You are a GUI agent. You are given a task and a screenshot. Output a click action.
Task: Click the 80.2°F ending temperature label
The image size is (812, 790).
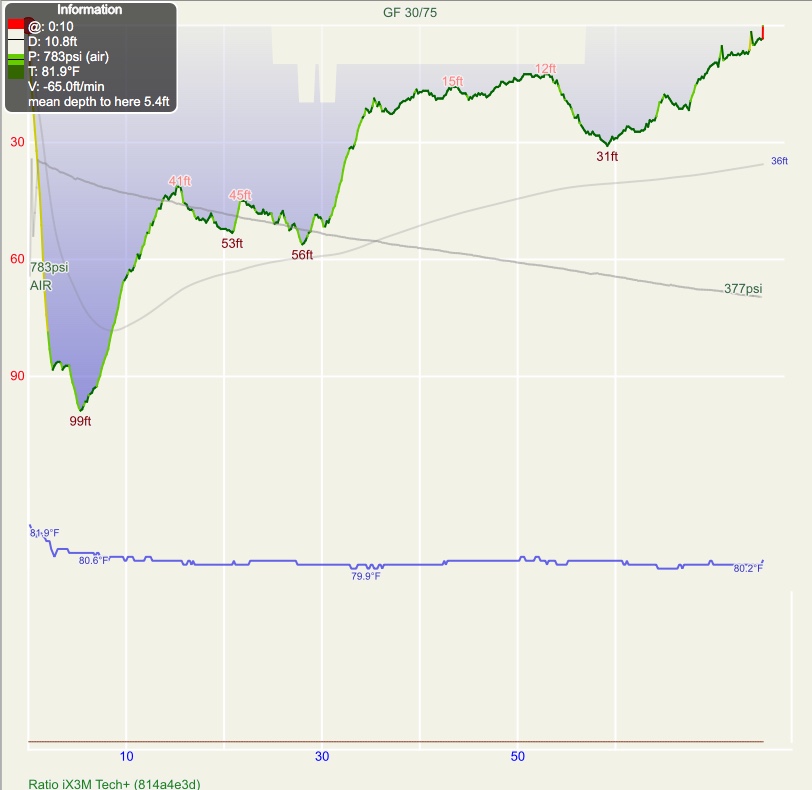coord(748,568)
